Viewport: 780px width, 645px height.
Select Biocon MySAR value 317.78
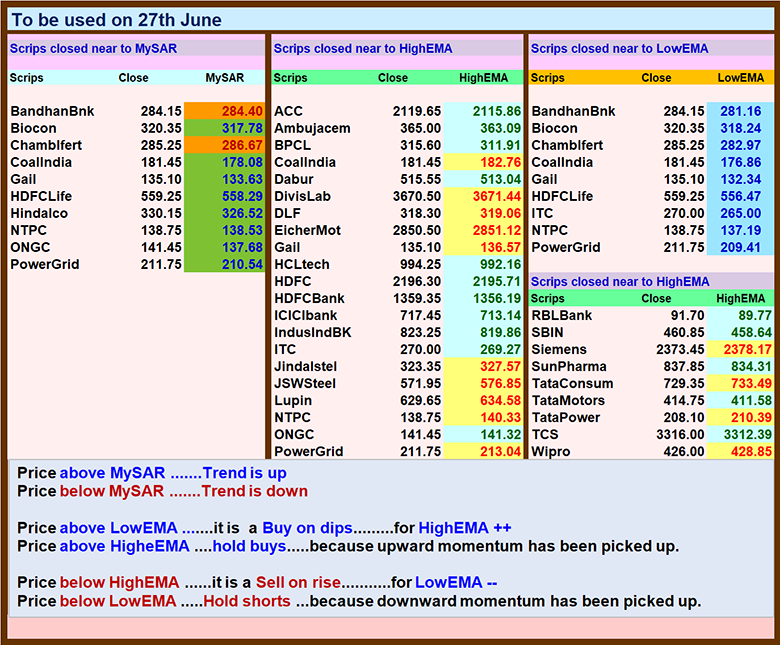click(242, 128)
